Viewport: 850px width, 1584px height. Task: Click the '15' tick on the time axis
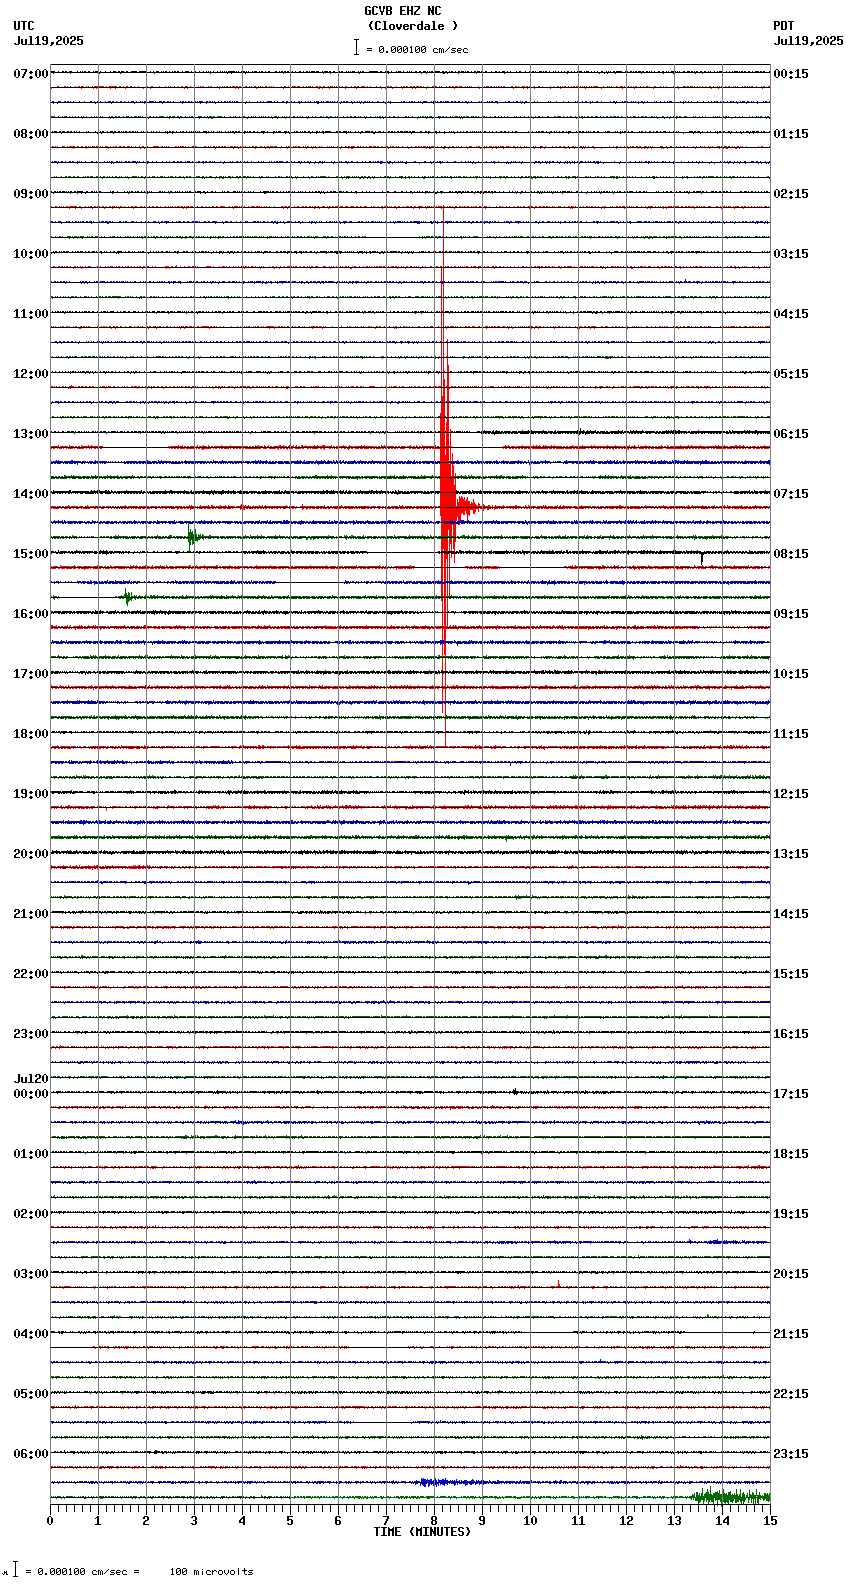(x=770, y=1521)
